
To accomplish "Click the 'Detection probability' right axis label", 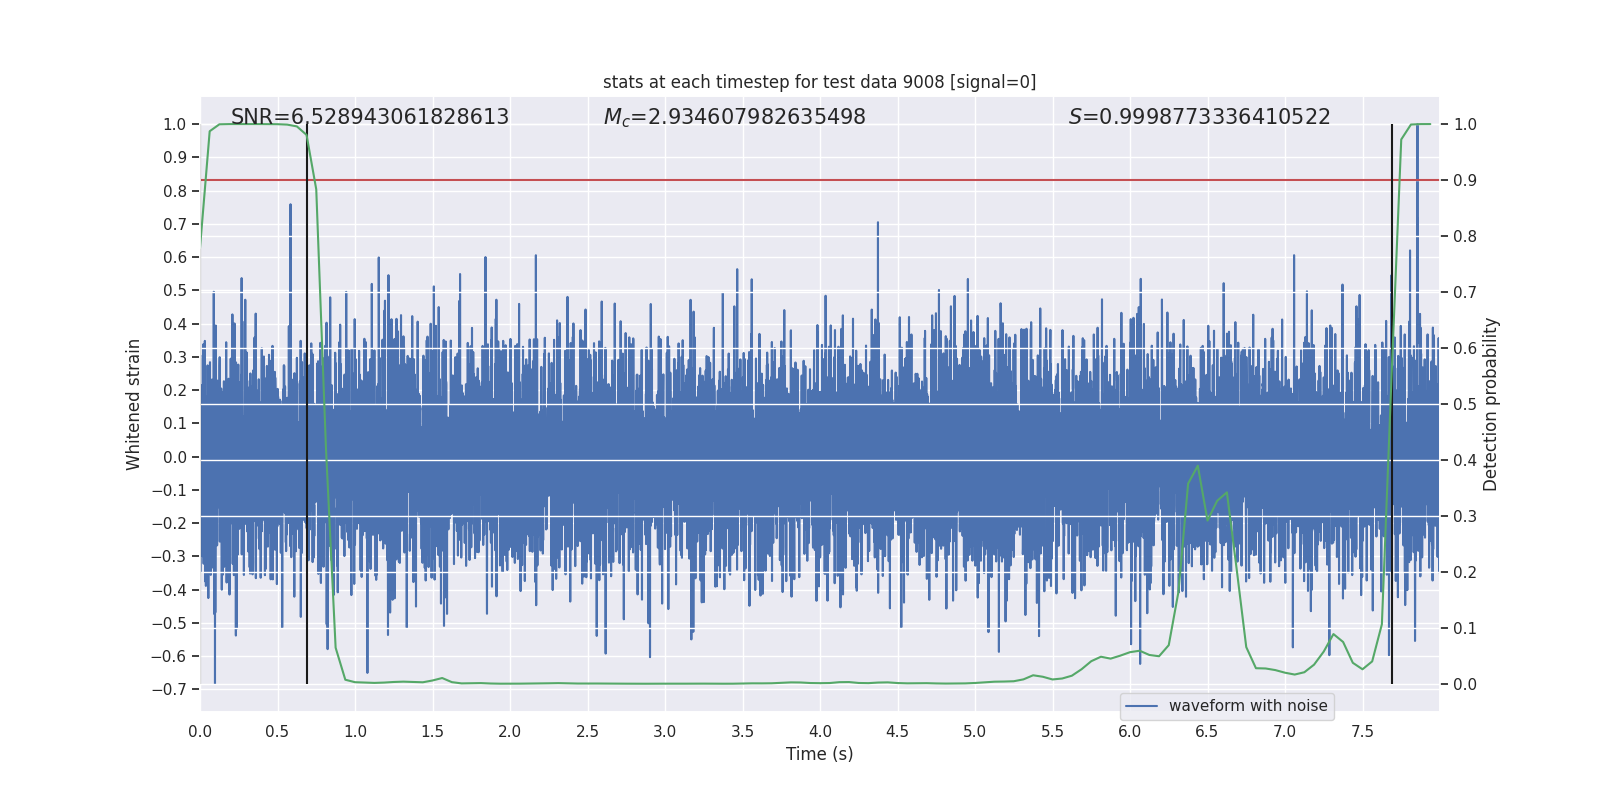I will pos(1491,404).
